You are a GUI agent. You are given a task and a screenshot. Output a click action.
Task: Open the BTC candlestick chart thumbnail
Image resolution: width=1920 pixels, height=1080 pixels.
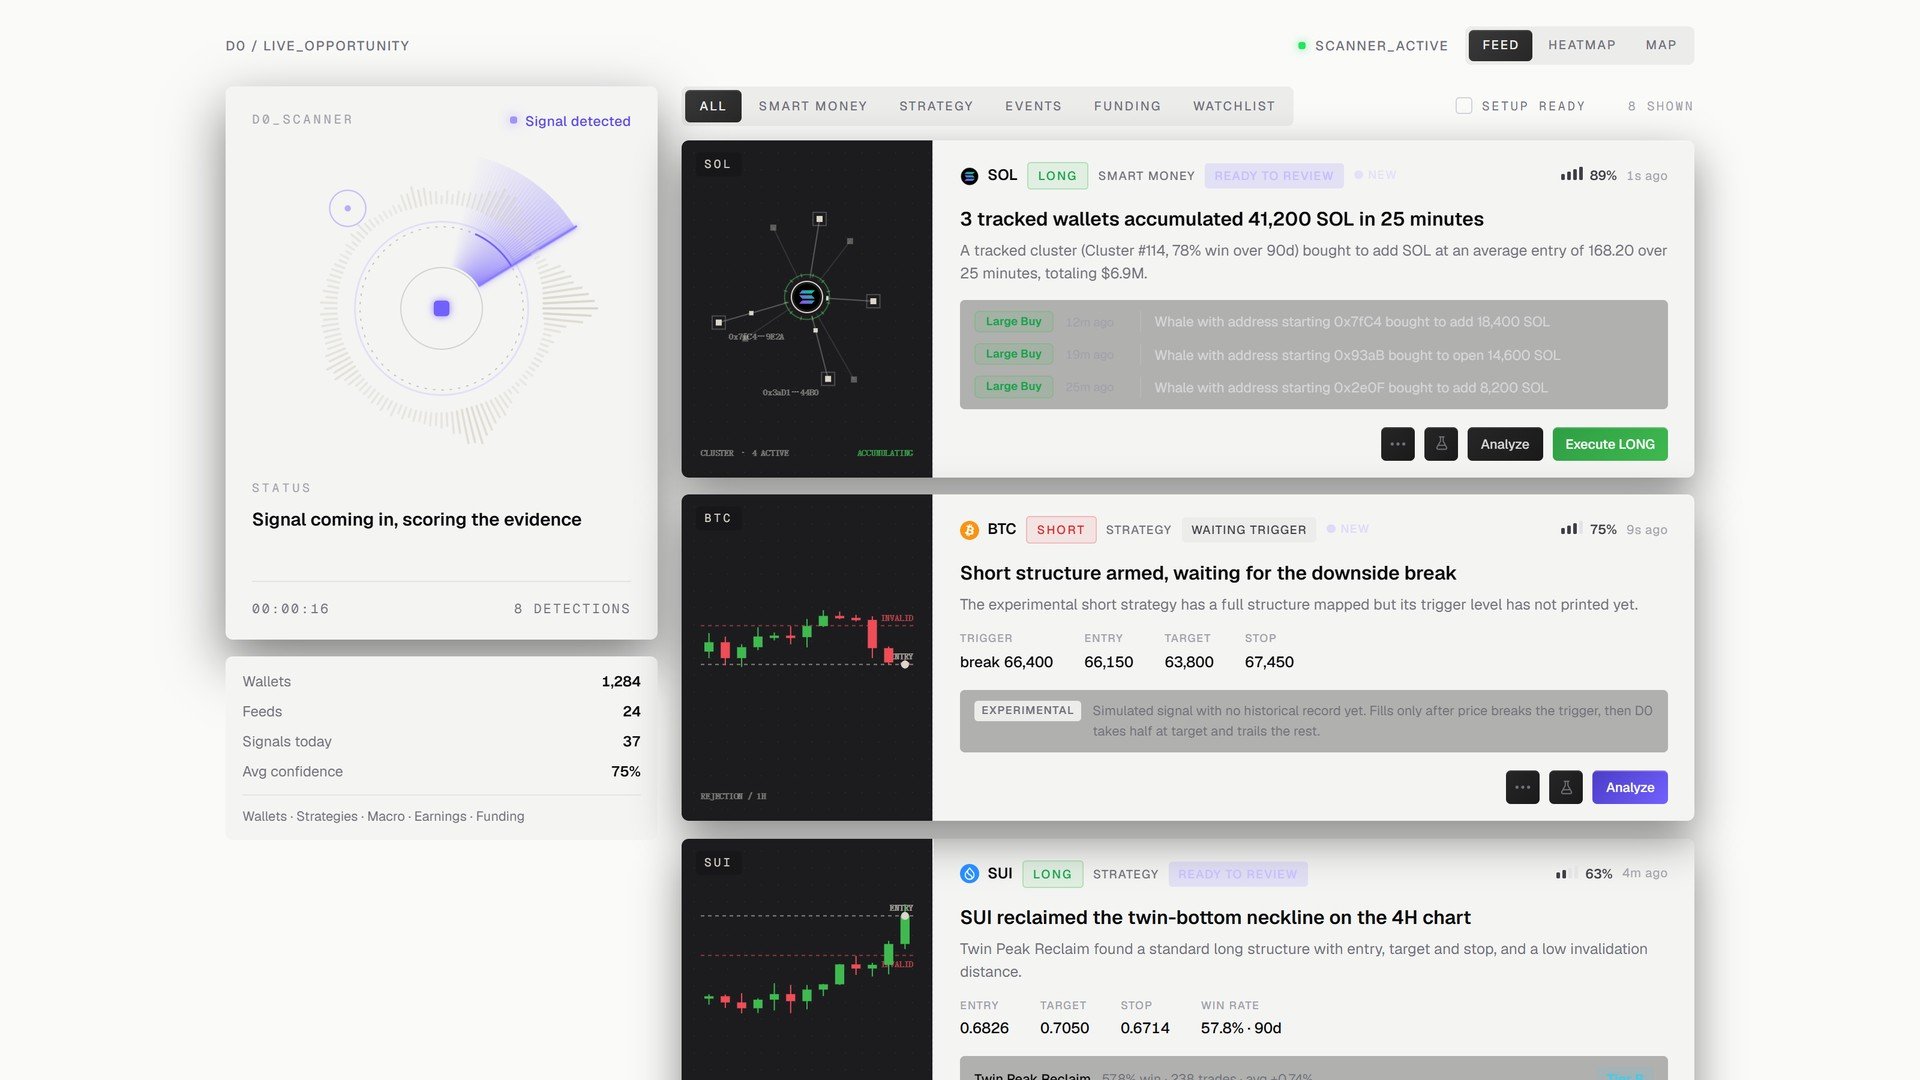point(807,658)
